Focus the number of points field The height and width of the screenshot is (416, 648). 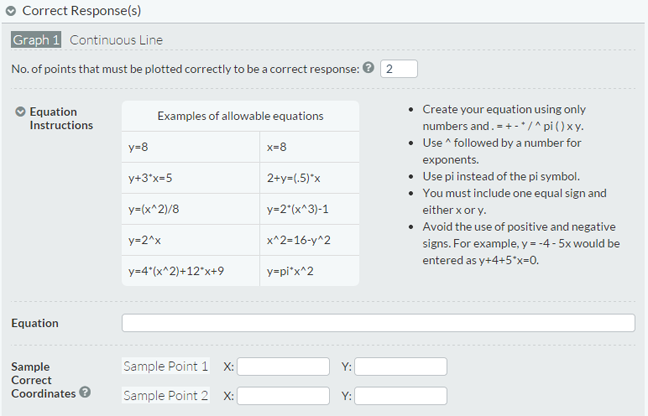click(399, 69)
